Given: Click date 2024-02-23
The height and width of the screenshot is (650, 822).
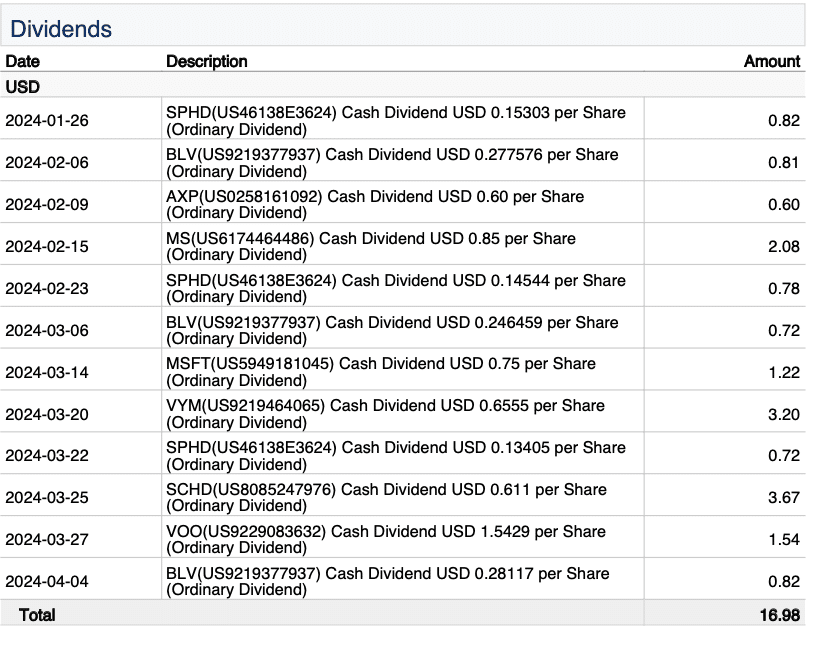Looking at the screenshot, I should [47, 288].
